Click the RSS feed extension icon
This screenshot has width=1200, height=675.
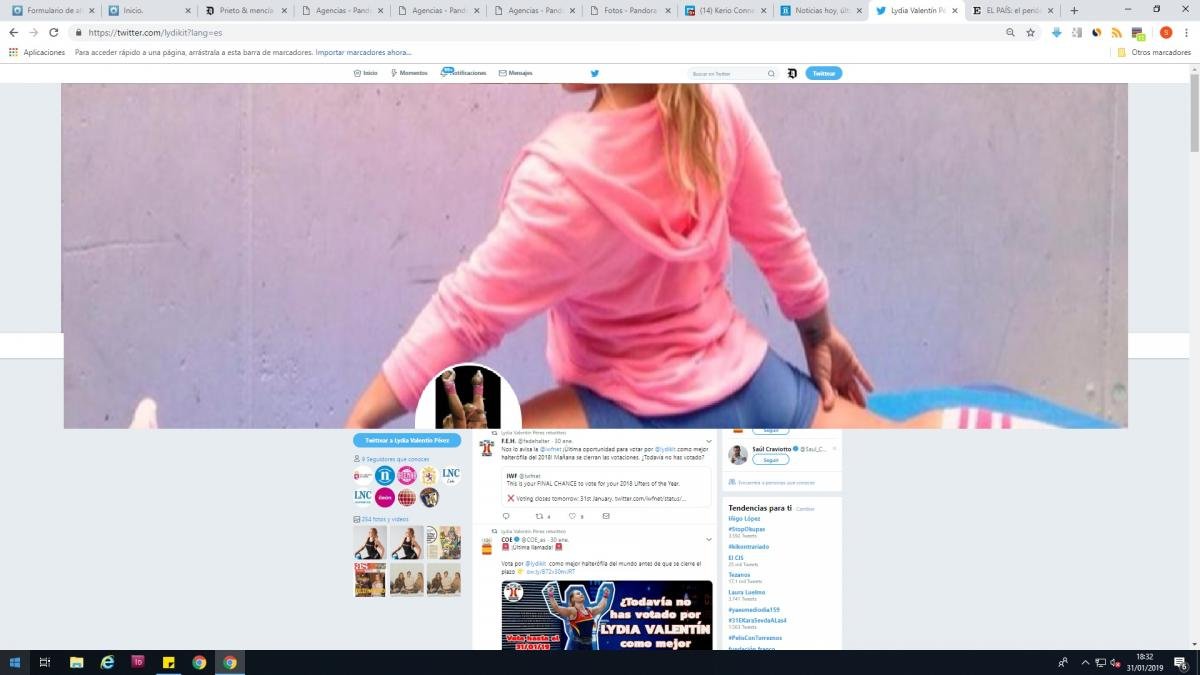(1117, 32)
